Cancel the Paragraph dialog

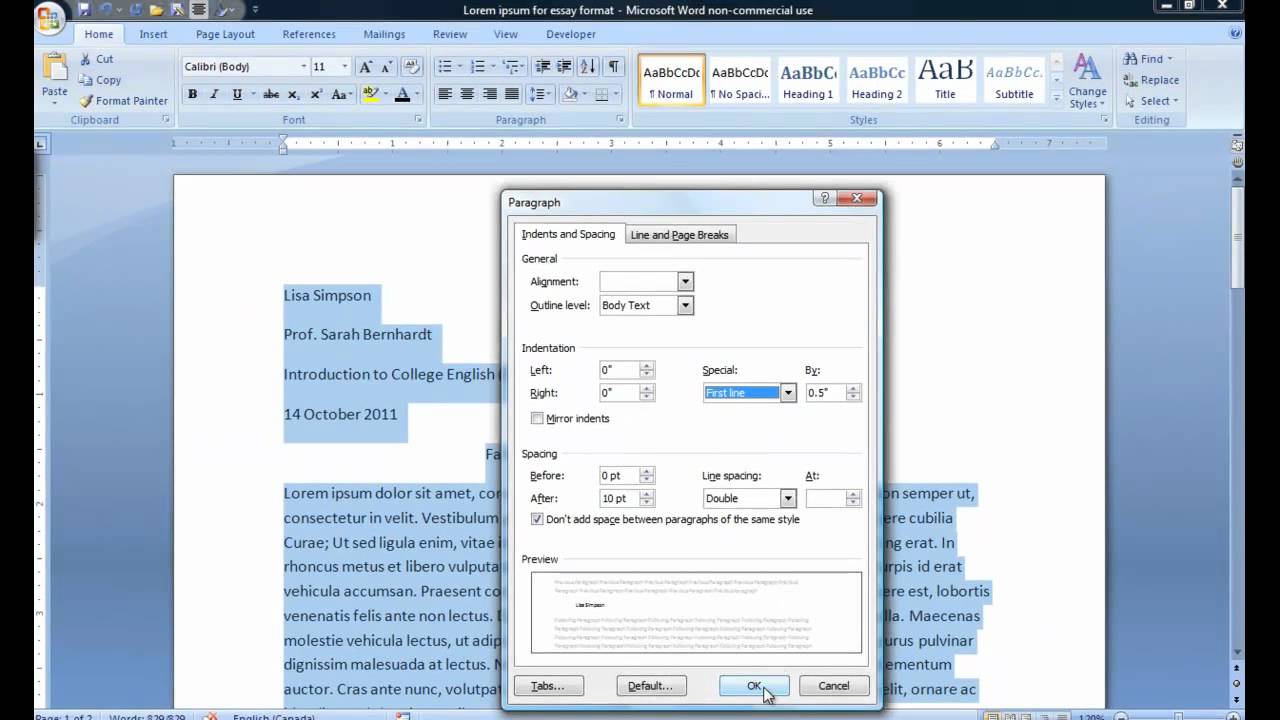coord(834,686)
